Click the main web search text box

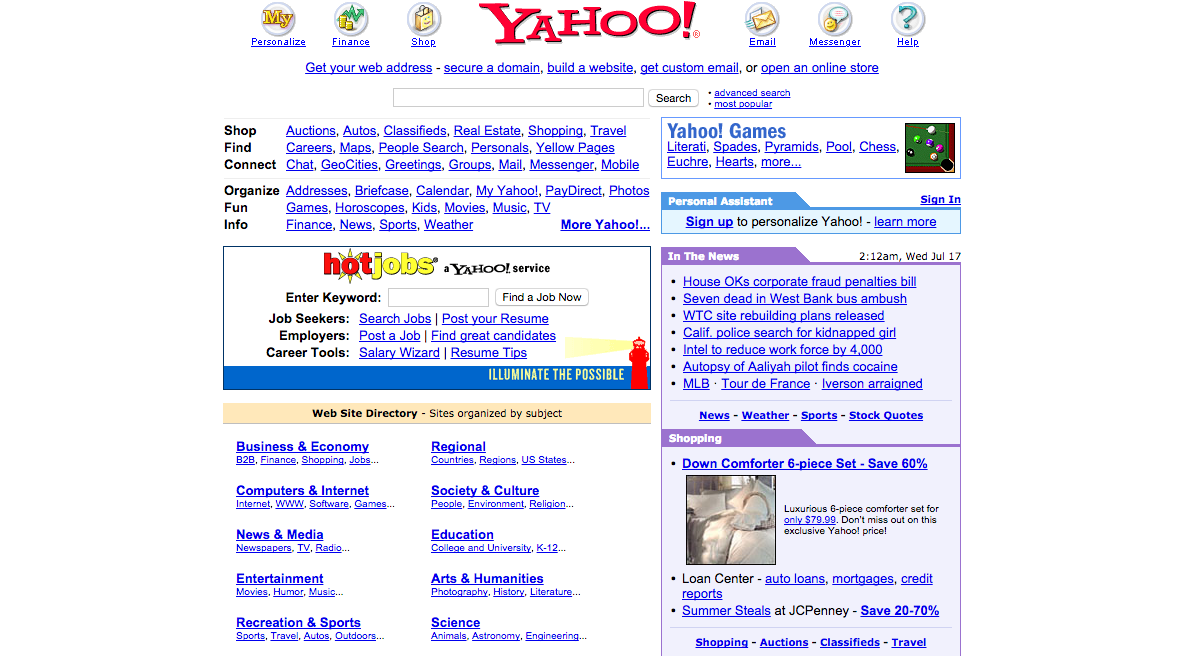(518, 97)
